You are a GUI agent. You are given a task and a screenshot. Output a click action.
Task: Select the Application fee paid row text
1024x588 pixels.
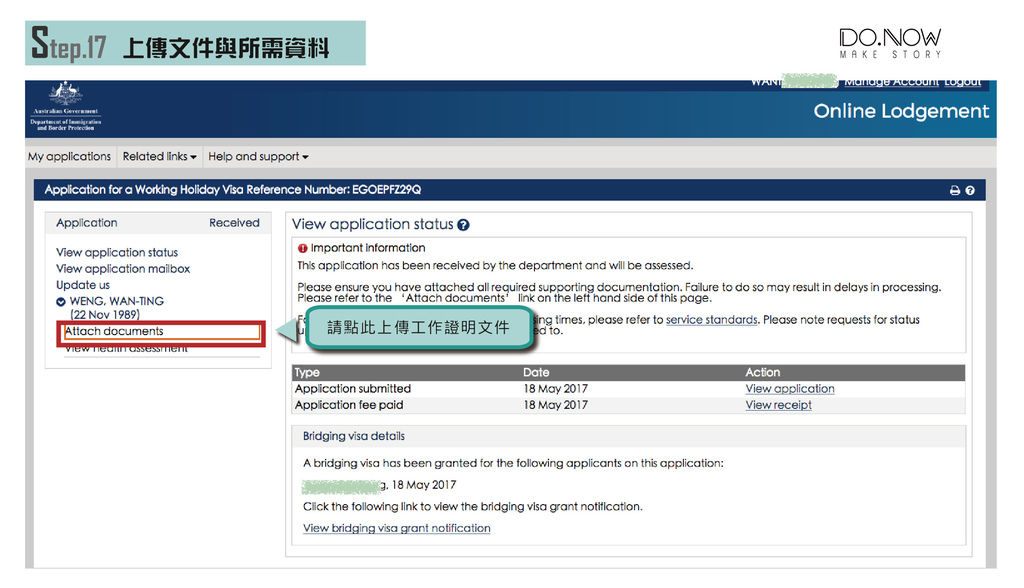point(349,405)
